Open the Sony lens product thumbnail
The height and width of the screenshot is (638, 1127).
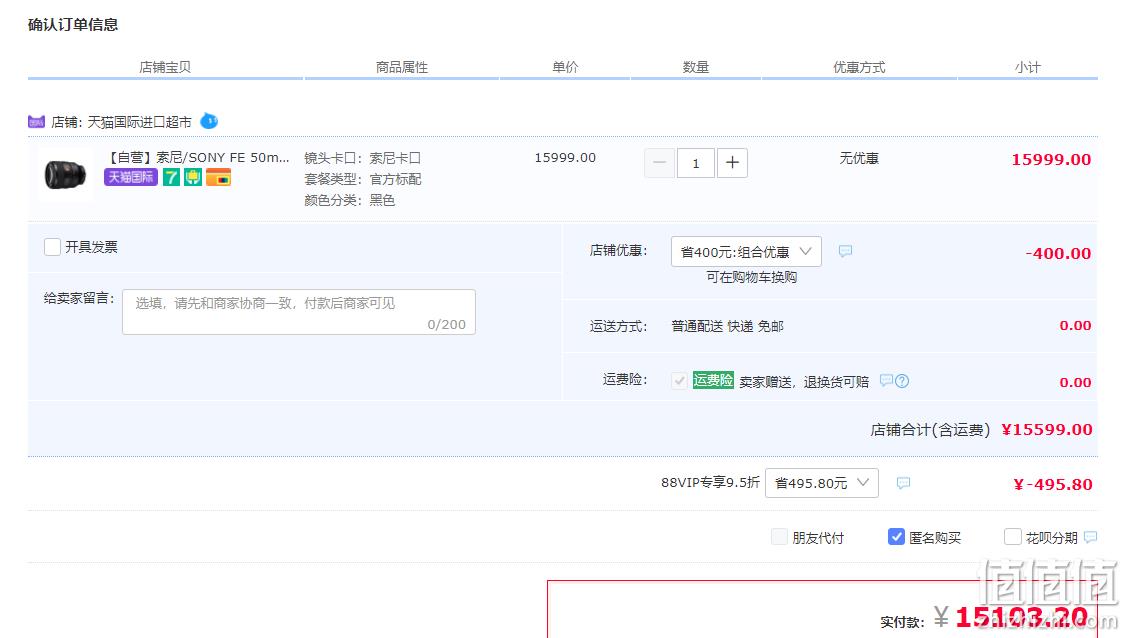[x=65, y=175]
